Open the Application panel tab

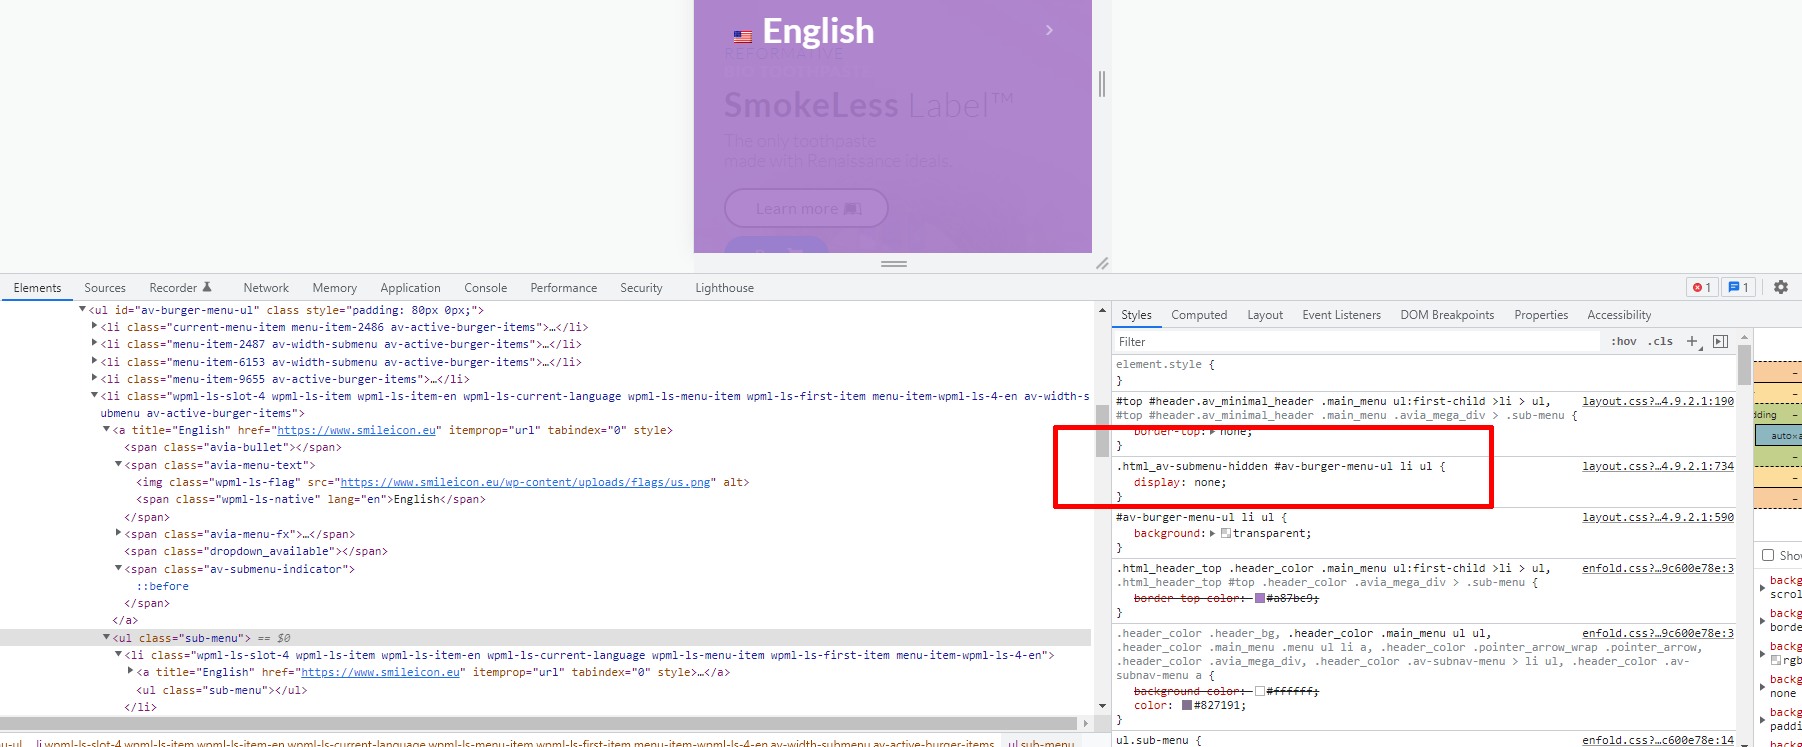tap(410, 288)
